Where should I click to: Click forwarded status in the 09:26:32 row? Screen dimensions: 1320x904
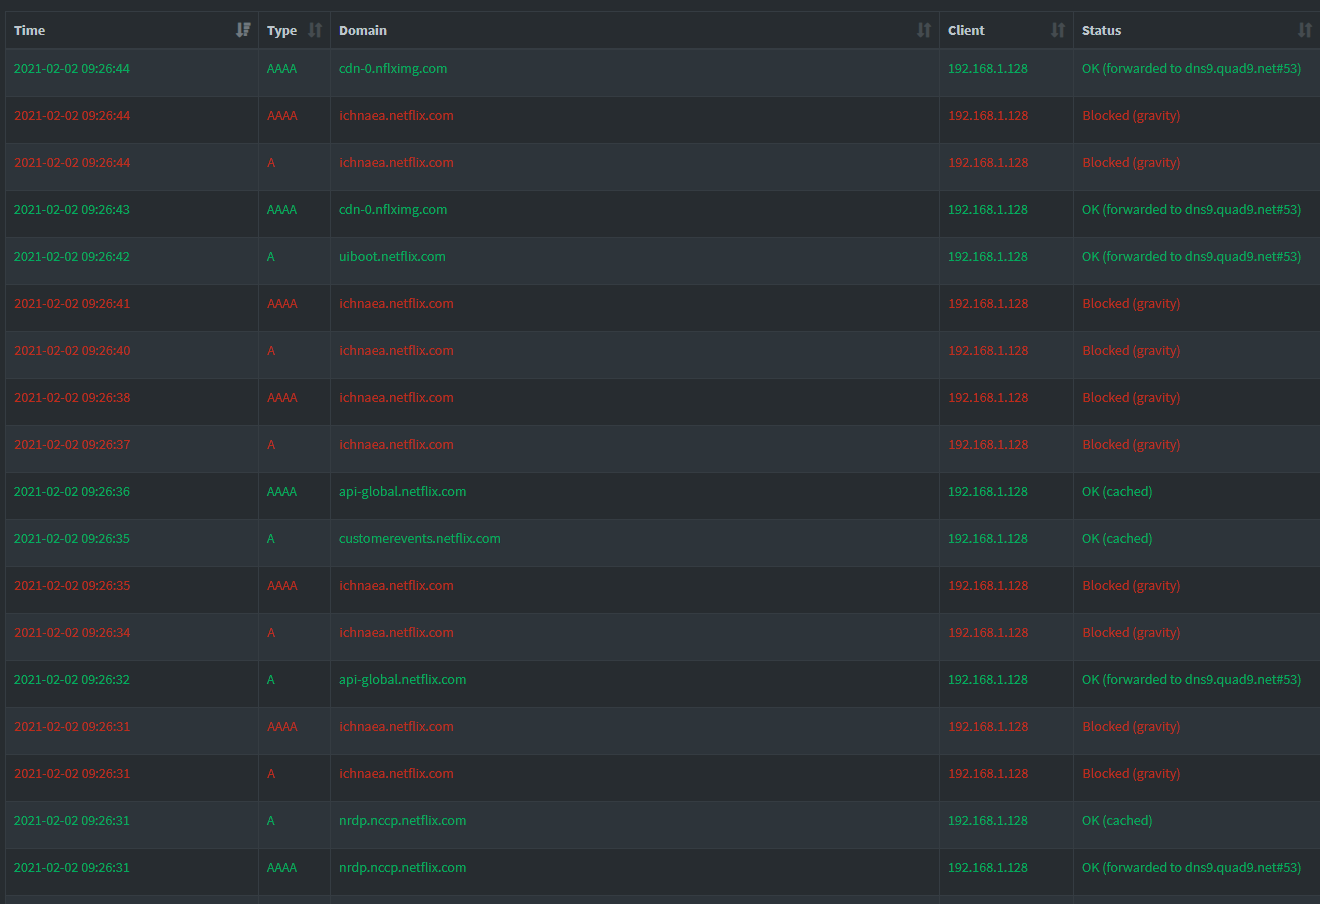click(x=1190, y=680)
